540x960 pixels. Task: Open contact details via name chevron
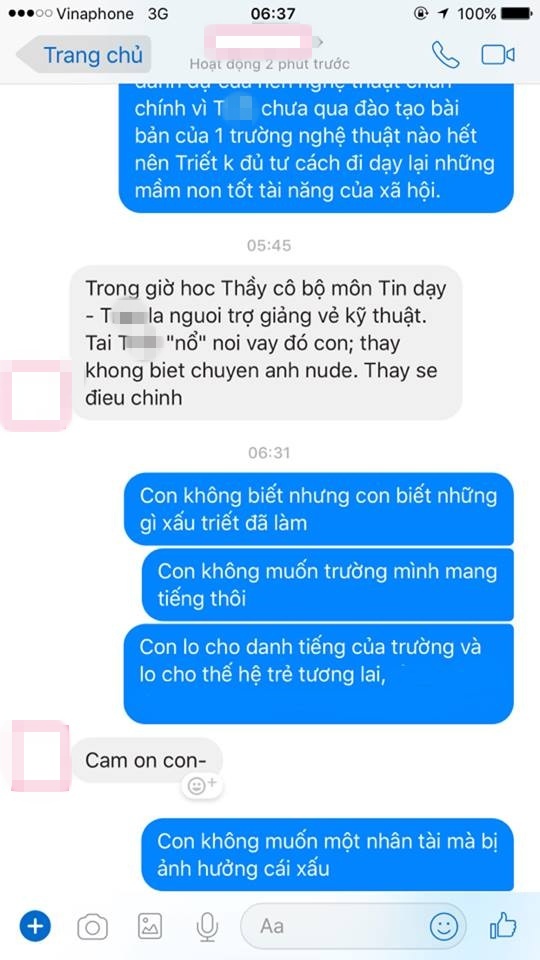319,41
